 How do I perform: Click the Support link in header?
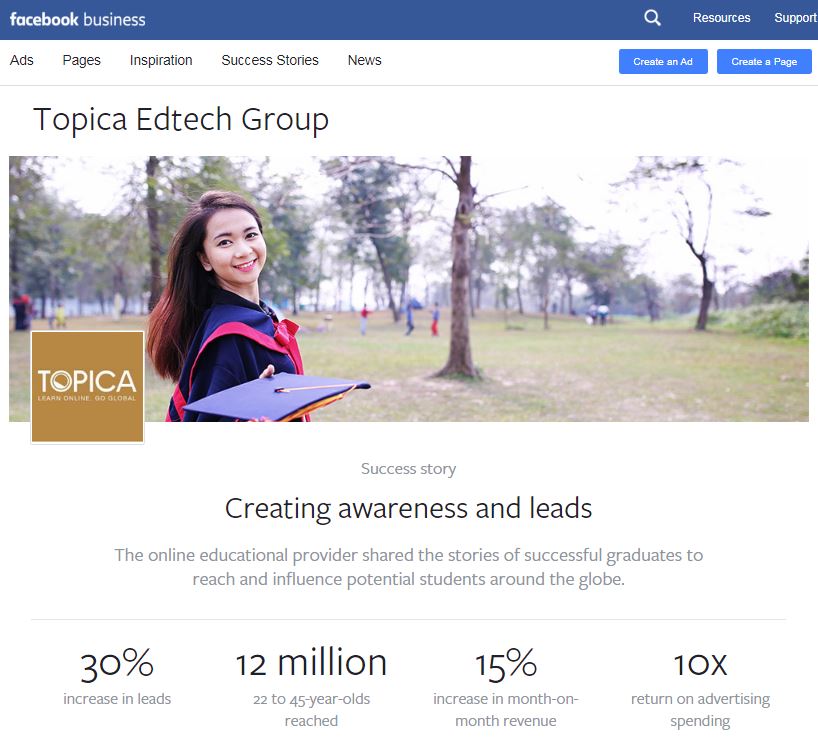point(796,18)
